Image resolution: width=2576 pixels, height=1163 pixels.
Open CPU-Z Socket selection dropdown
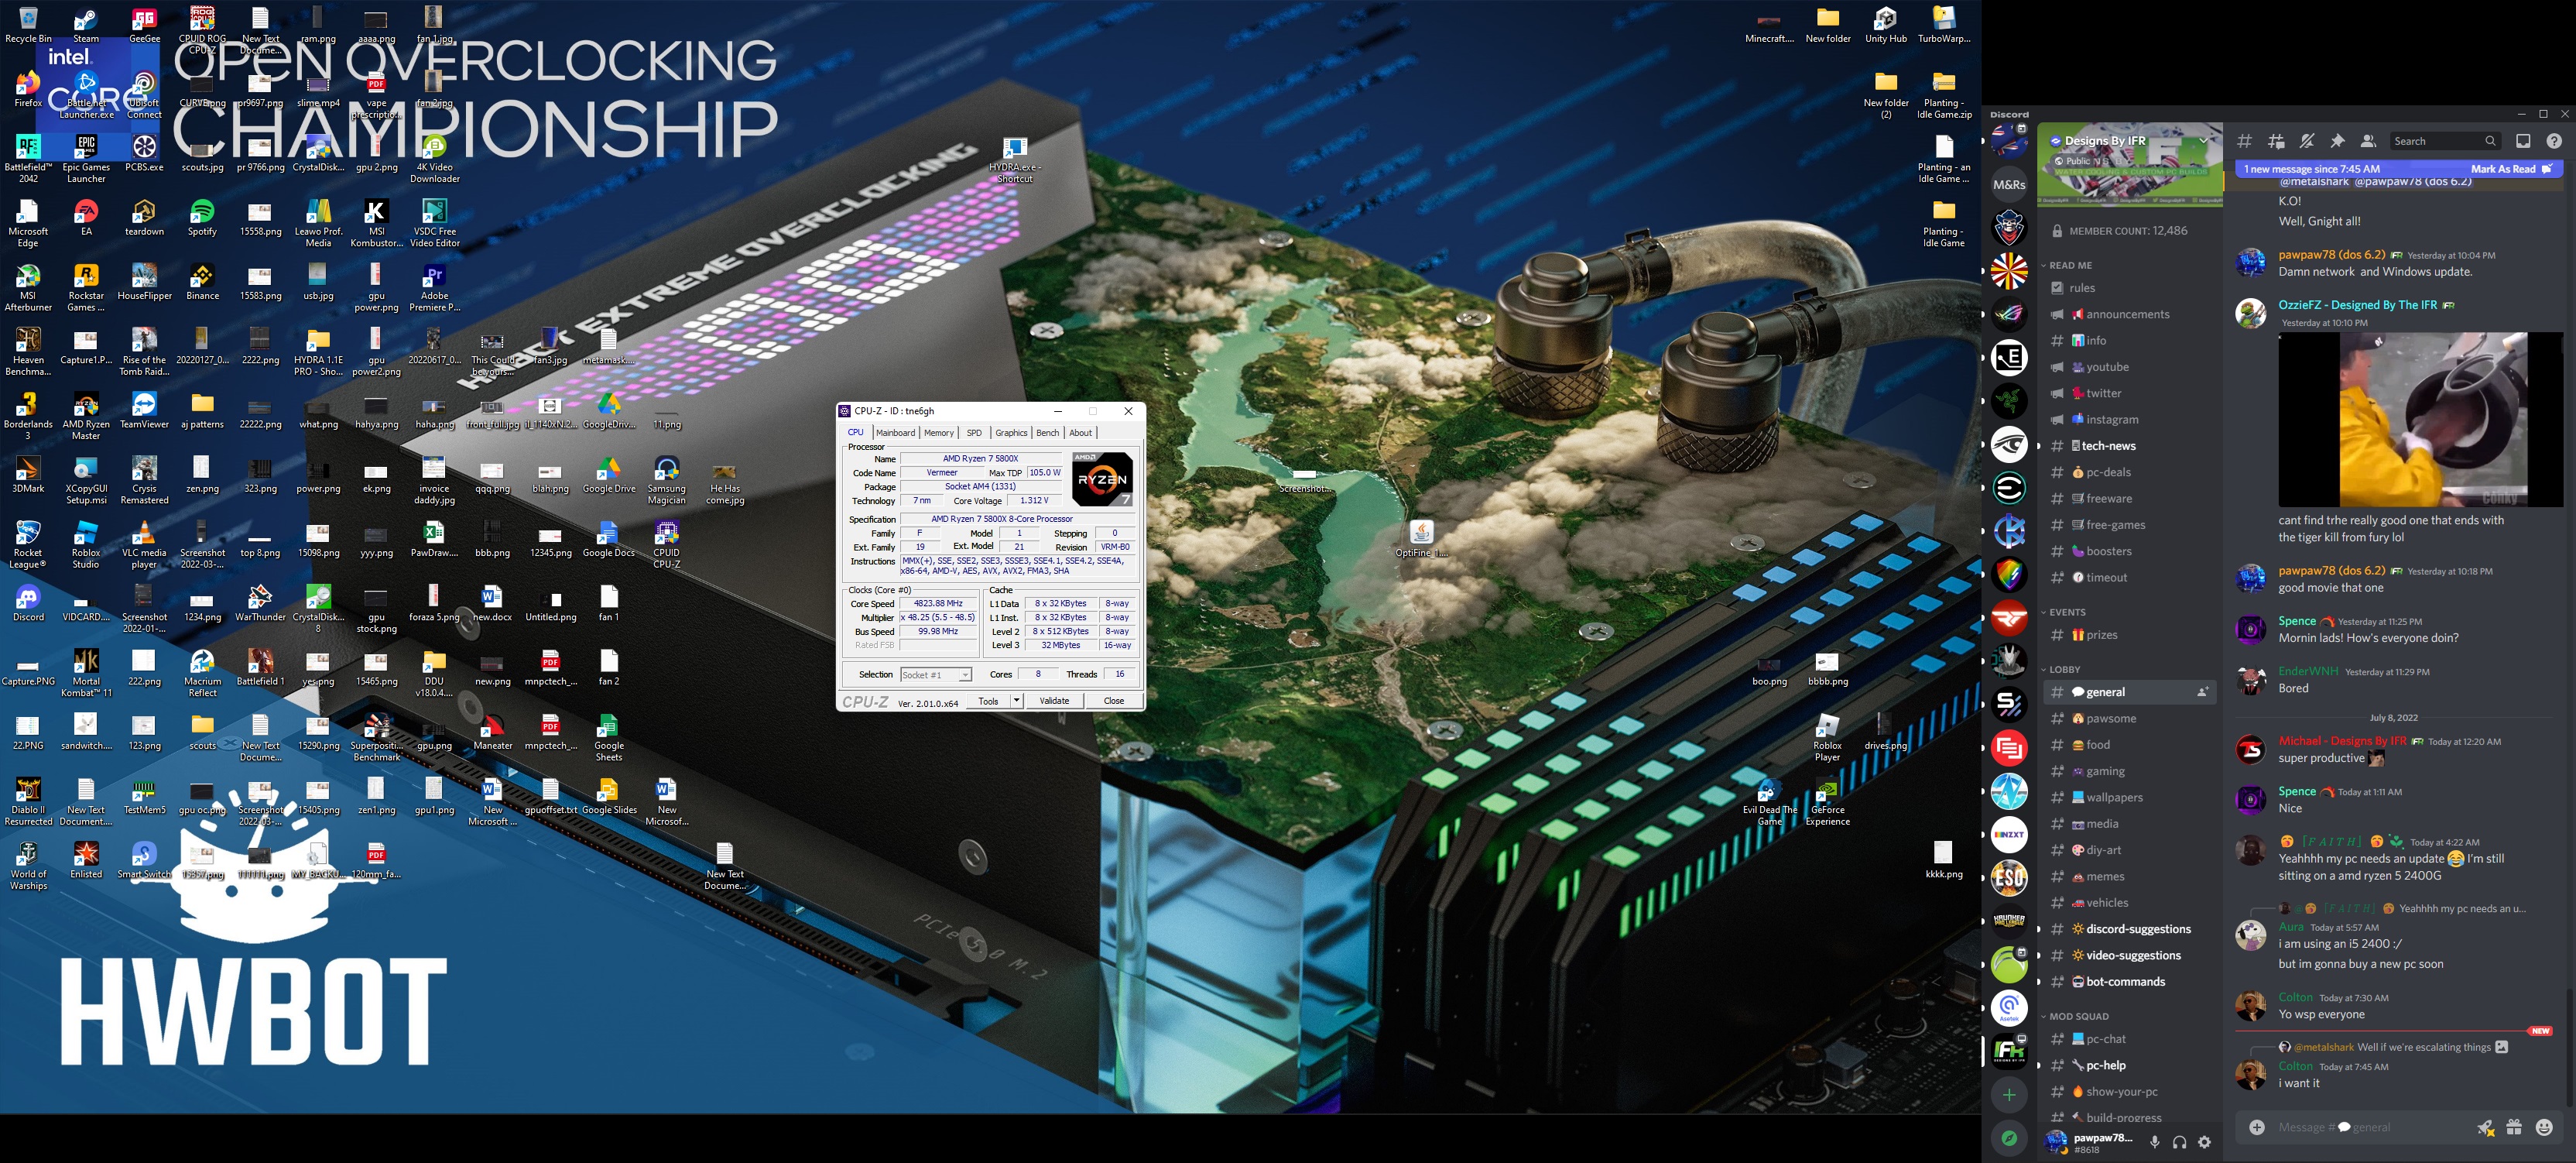click(x=936, y=675)
